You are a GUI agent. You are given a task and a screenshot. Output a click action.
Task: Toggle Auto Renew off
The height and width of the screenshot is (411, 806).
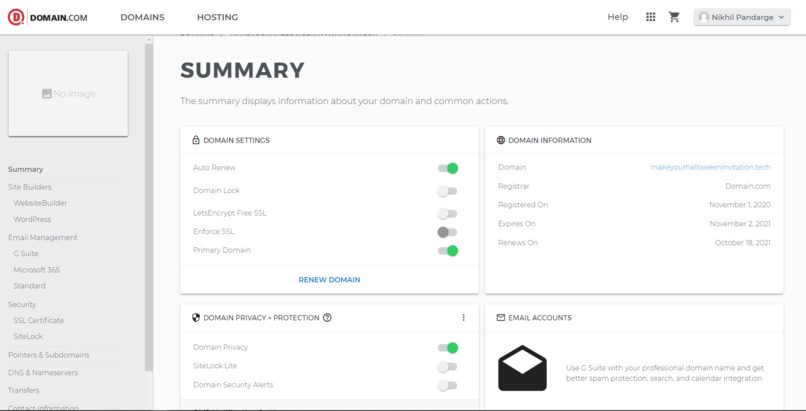pos(447,168)
